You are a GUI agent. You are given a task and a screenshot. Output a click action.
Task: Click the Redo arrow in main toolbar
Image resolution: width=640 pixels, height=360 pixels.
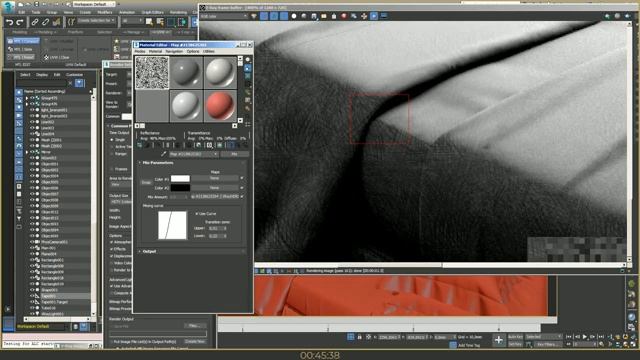(19, 22)
